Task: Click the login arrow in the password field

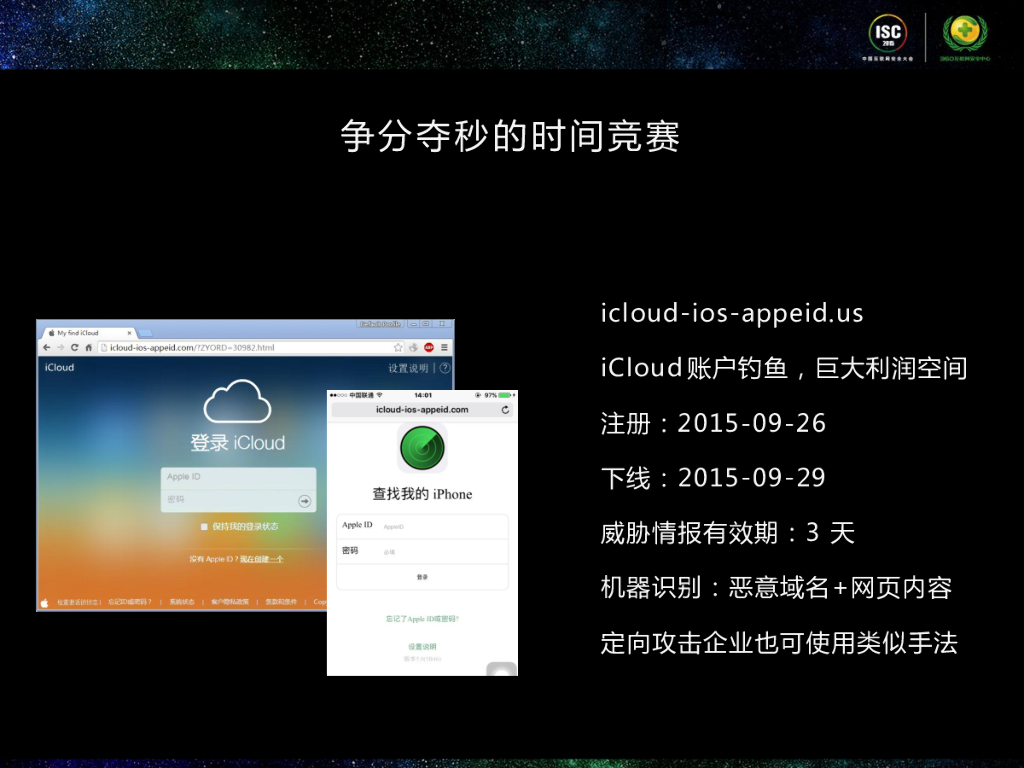Action: (304, 501)
